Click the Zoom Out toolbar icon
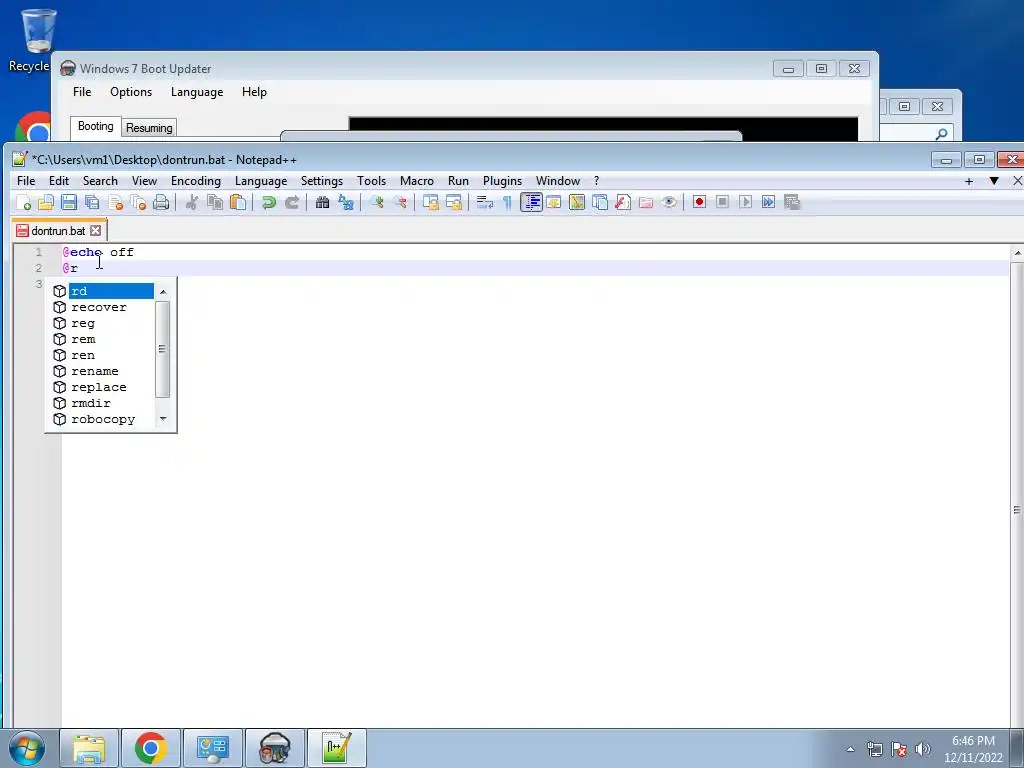 coord(400,202)
